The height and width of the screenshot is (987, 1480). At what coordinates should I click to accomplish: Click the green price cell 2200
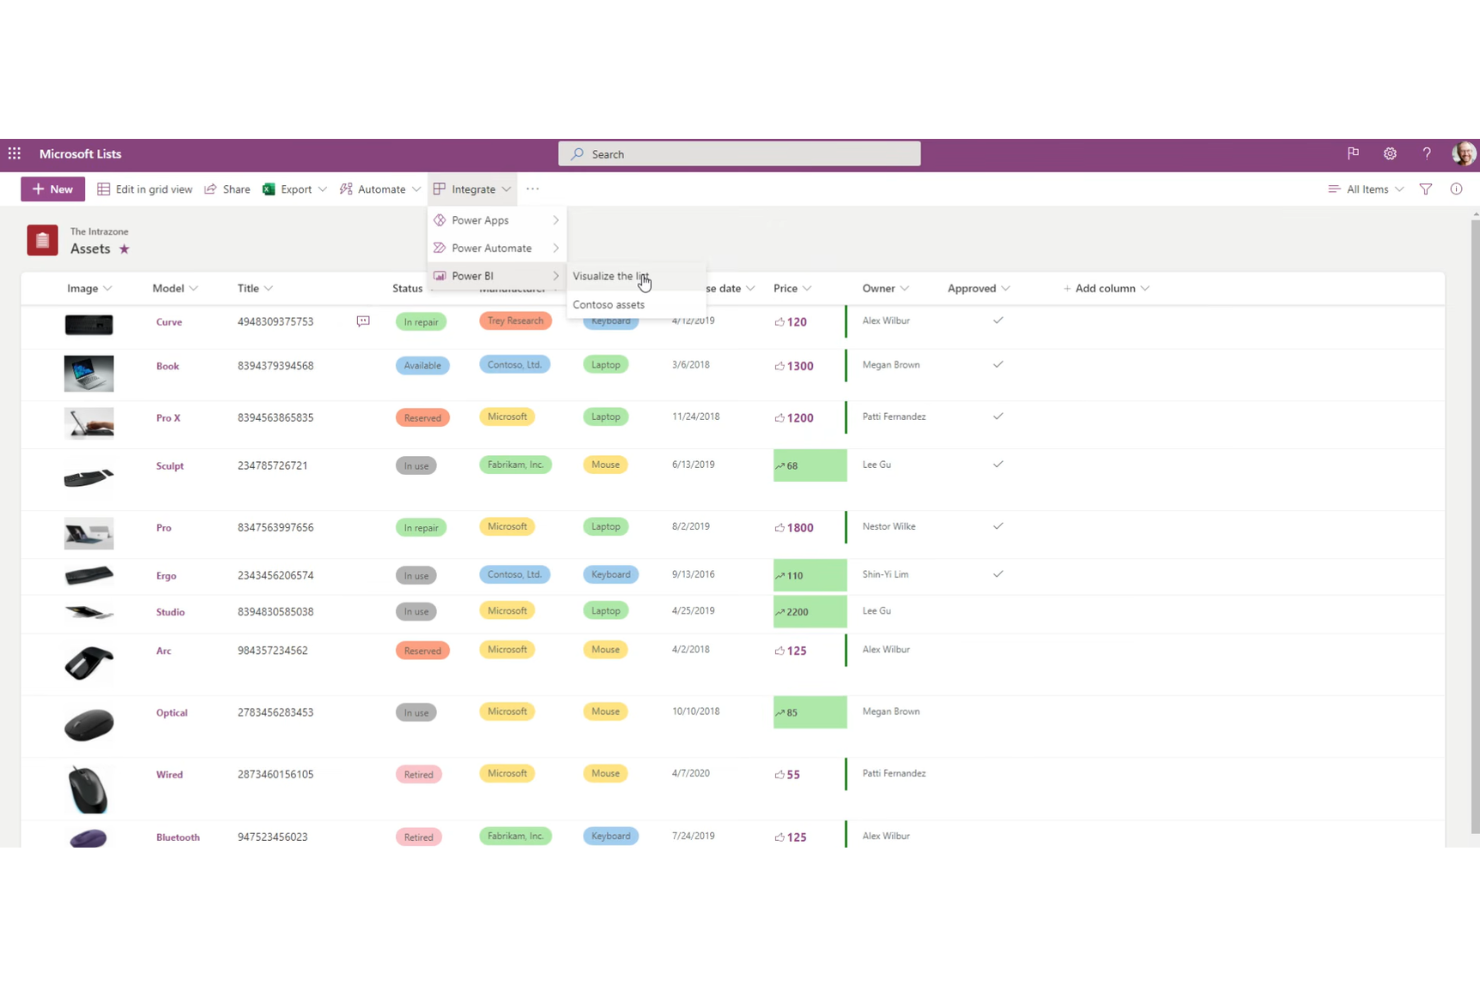point(810,612)
